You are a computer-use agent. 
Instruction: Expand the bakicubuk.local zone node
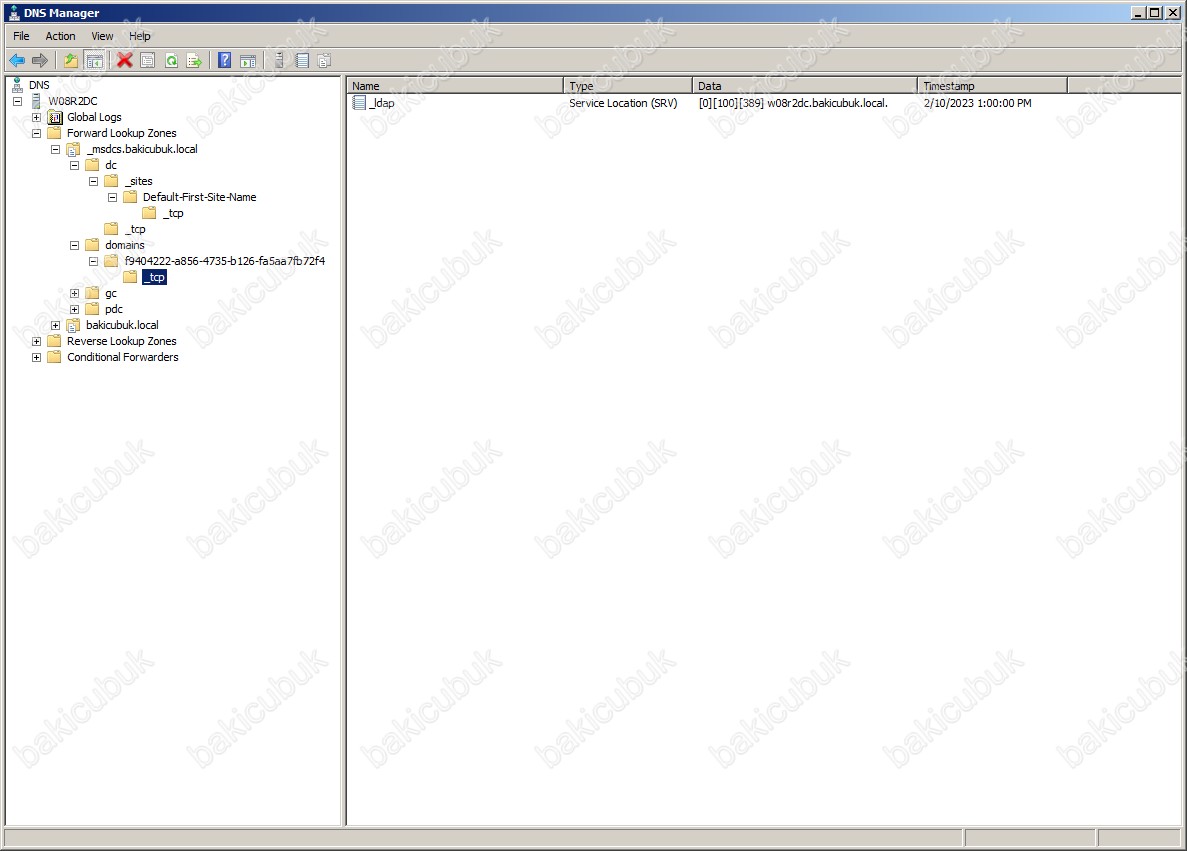click(x=55, y=326)
